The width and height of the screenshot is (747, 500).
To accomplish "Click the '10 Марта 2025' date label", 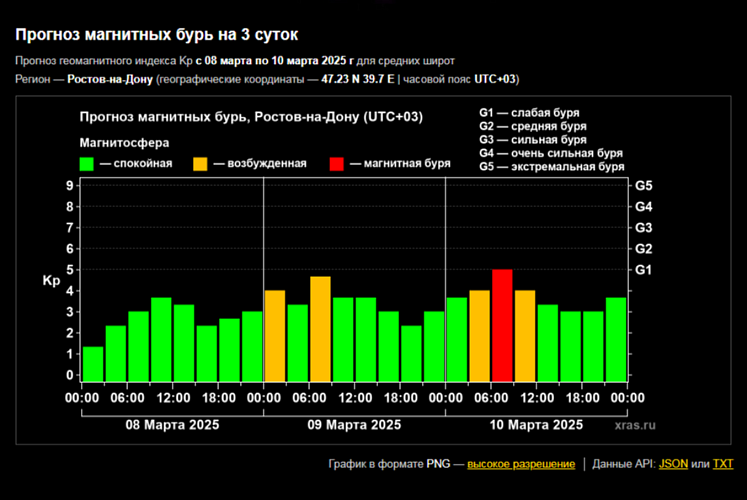I will (535, 424).
